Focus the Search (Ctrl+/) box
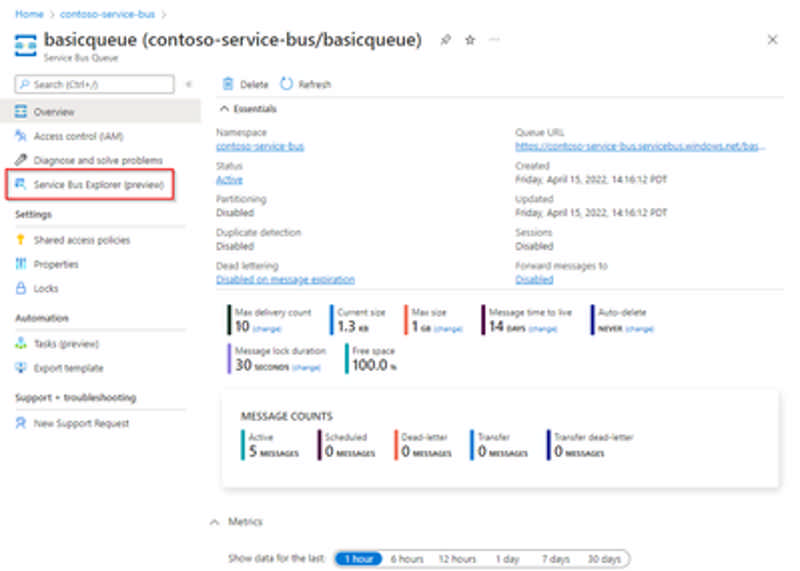800x571 pixels. (x=94, y=84)
